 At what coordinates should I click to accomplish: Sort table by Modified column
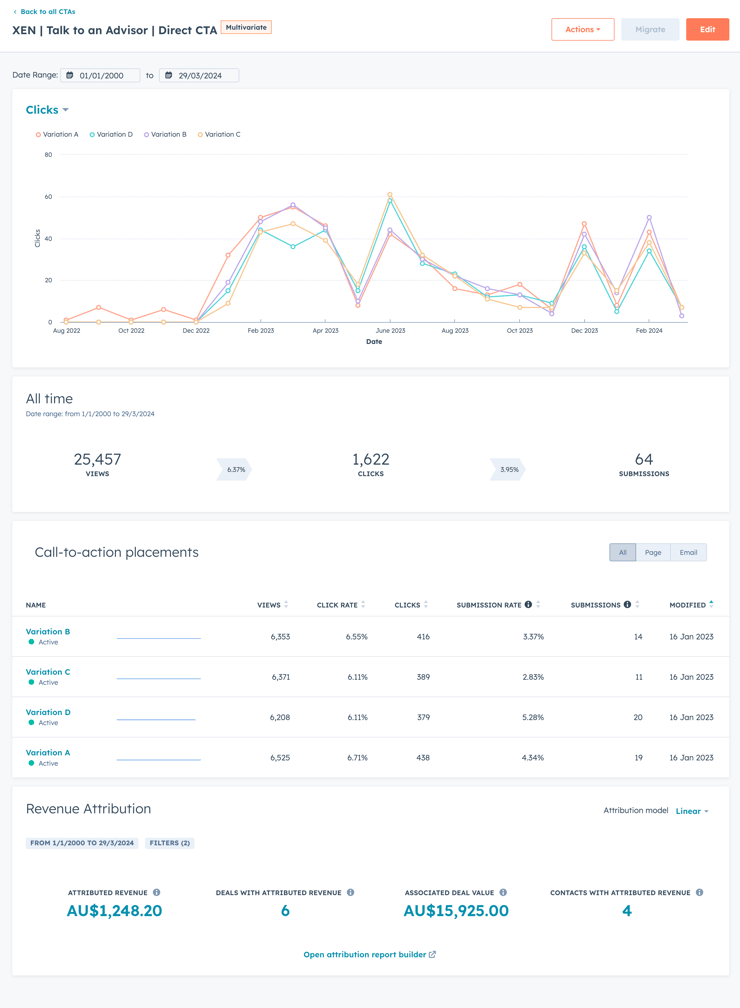(691, 605)
